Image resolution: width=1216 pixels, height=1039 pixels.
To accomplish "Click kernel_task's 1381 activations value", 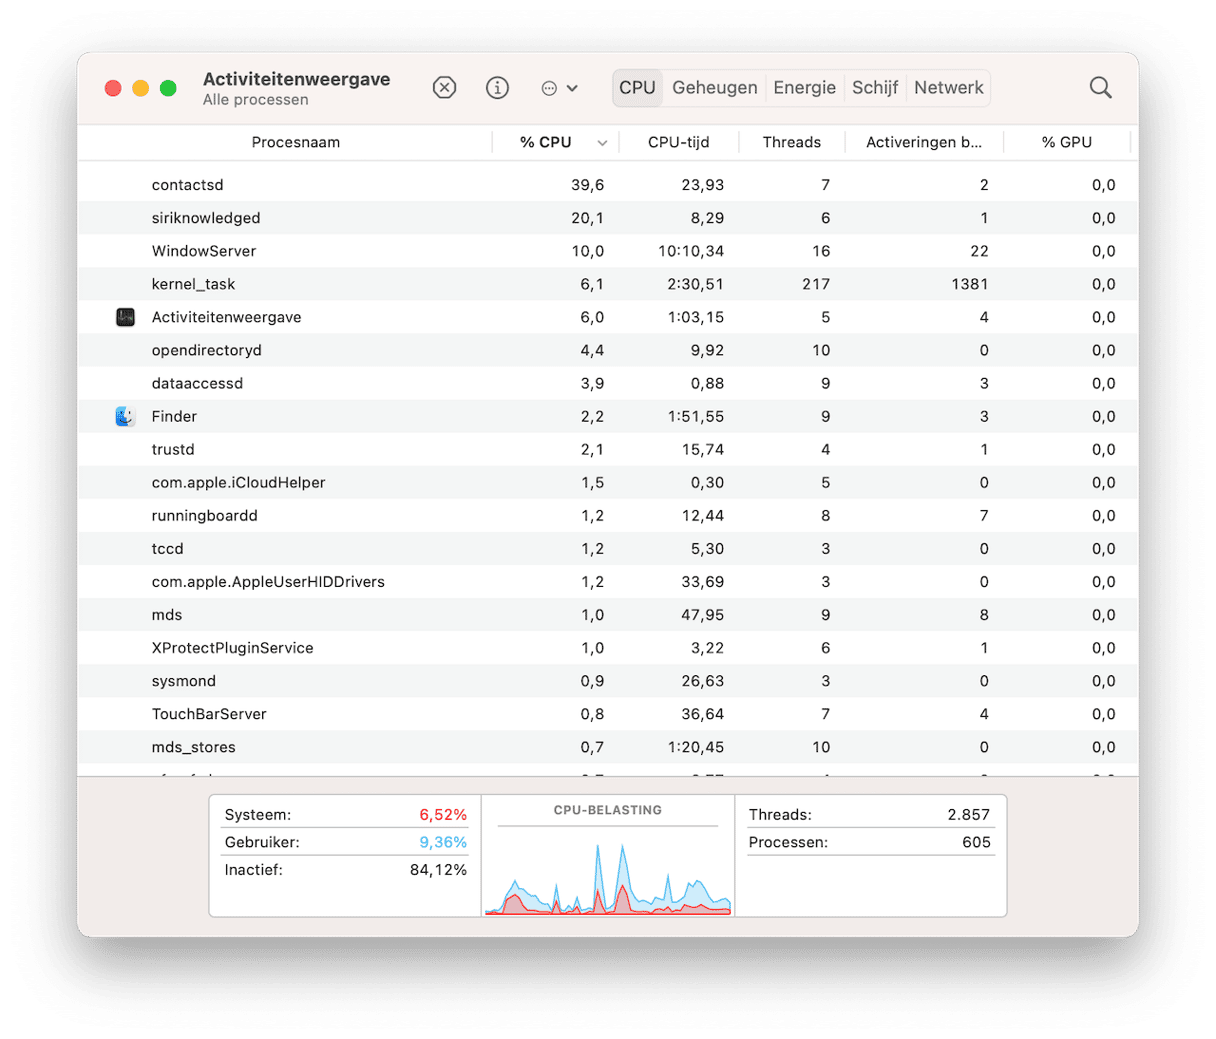I will click(x=970, y=284).
